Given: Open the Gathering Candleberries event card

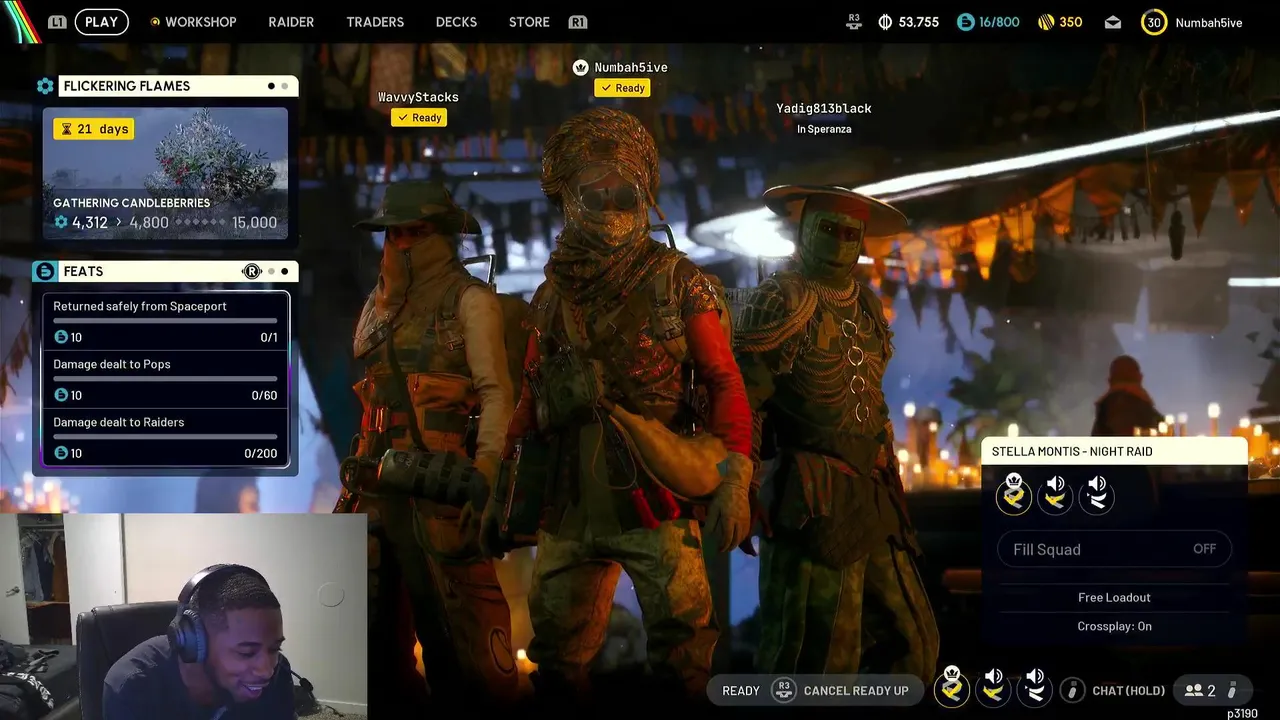Looking at the screenshot, I should point(165,174).
